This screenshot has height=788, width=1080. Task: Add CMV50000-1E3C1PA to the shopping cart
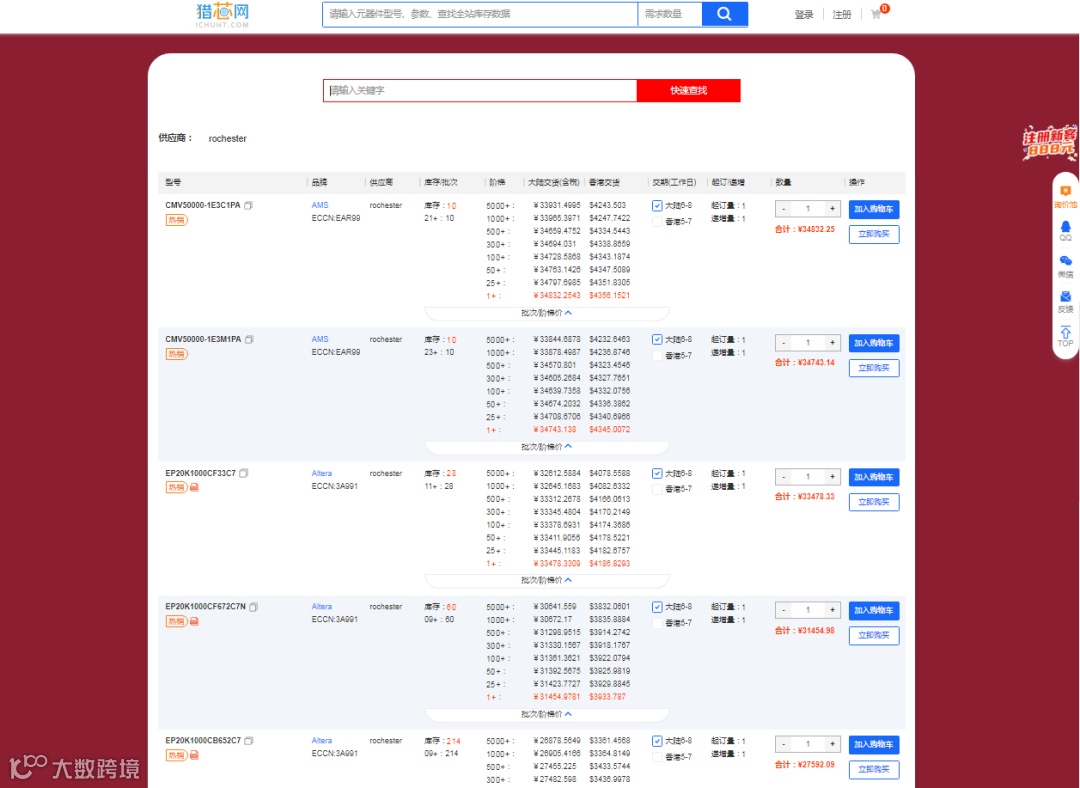click(x=873, y=209)
